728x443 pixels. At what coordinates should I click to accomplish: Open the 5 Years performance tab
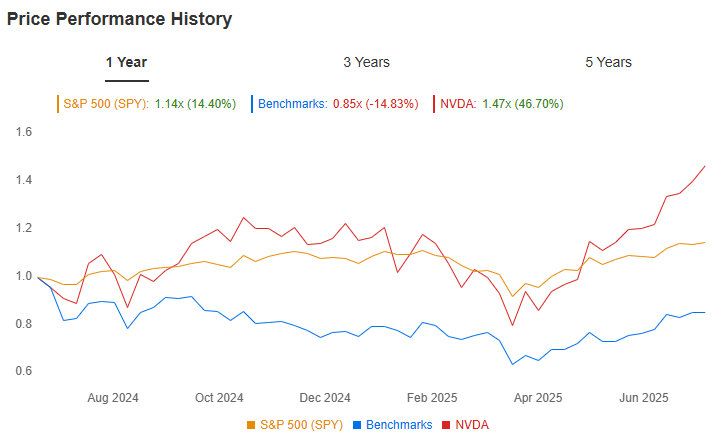pyautogui.click(x=608, y=62)
